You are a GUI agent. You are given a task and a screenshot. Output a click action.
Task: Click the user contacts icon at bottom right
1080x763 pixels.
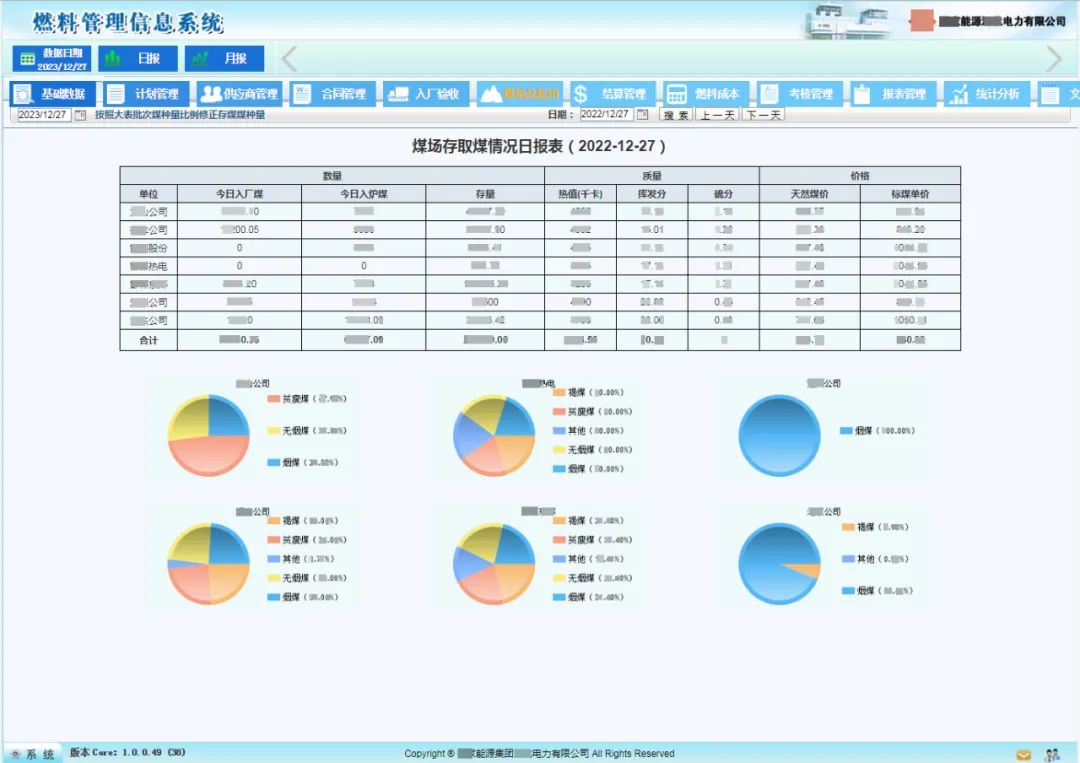coord(1050,755)
